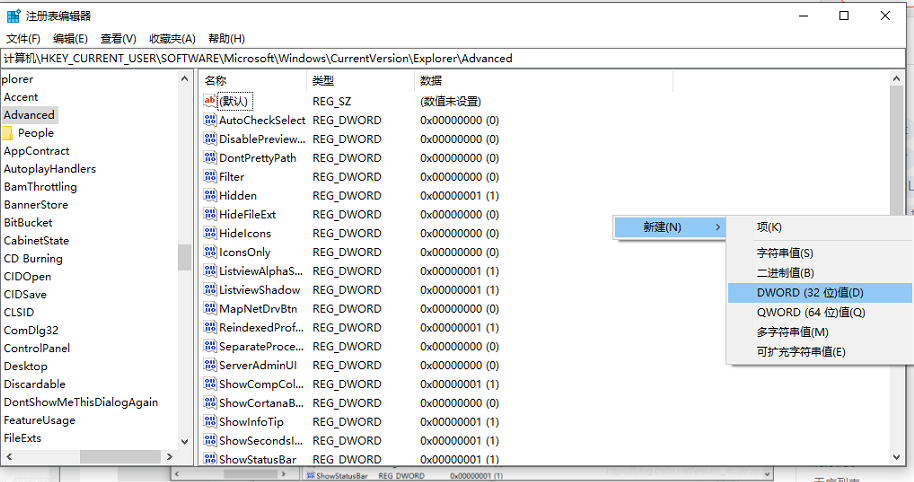Open the 查看(V) menu

[x=118, y=38]
